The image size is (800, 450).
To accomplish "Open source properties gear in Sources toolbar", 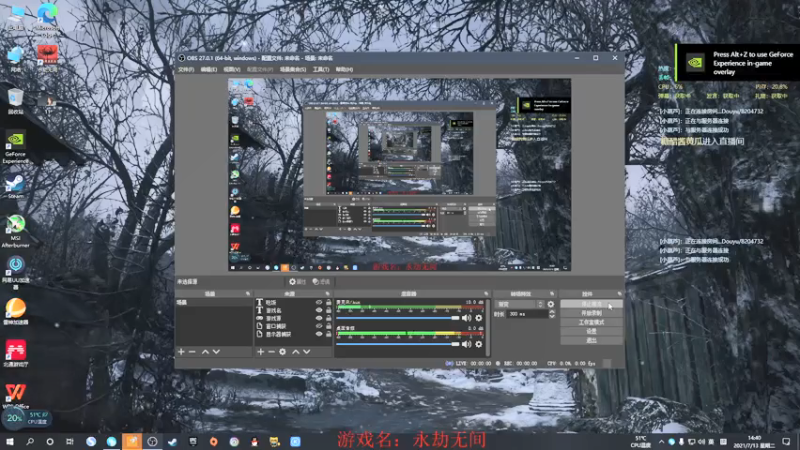I will click(x=283, y=352).
